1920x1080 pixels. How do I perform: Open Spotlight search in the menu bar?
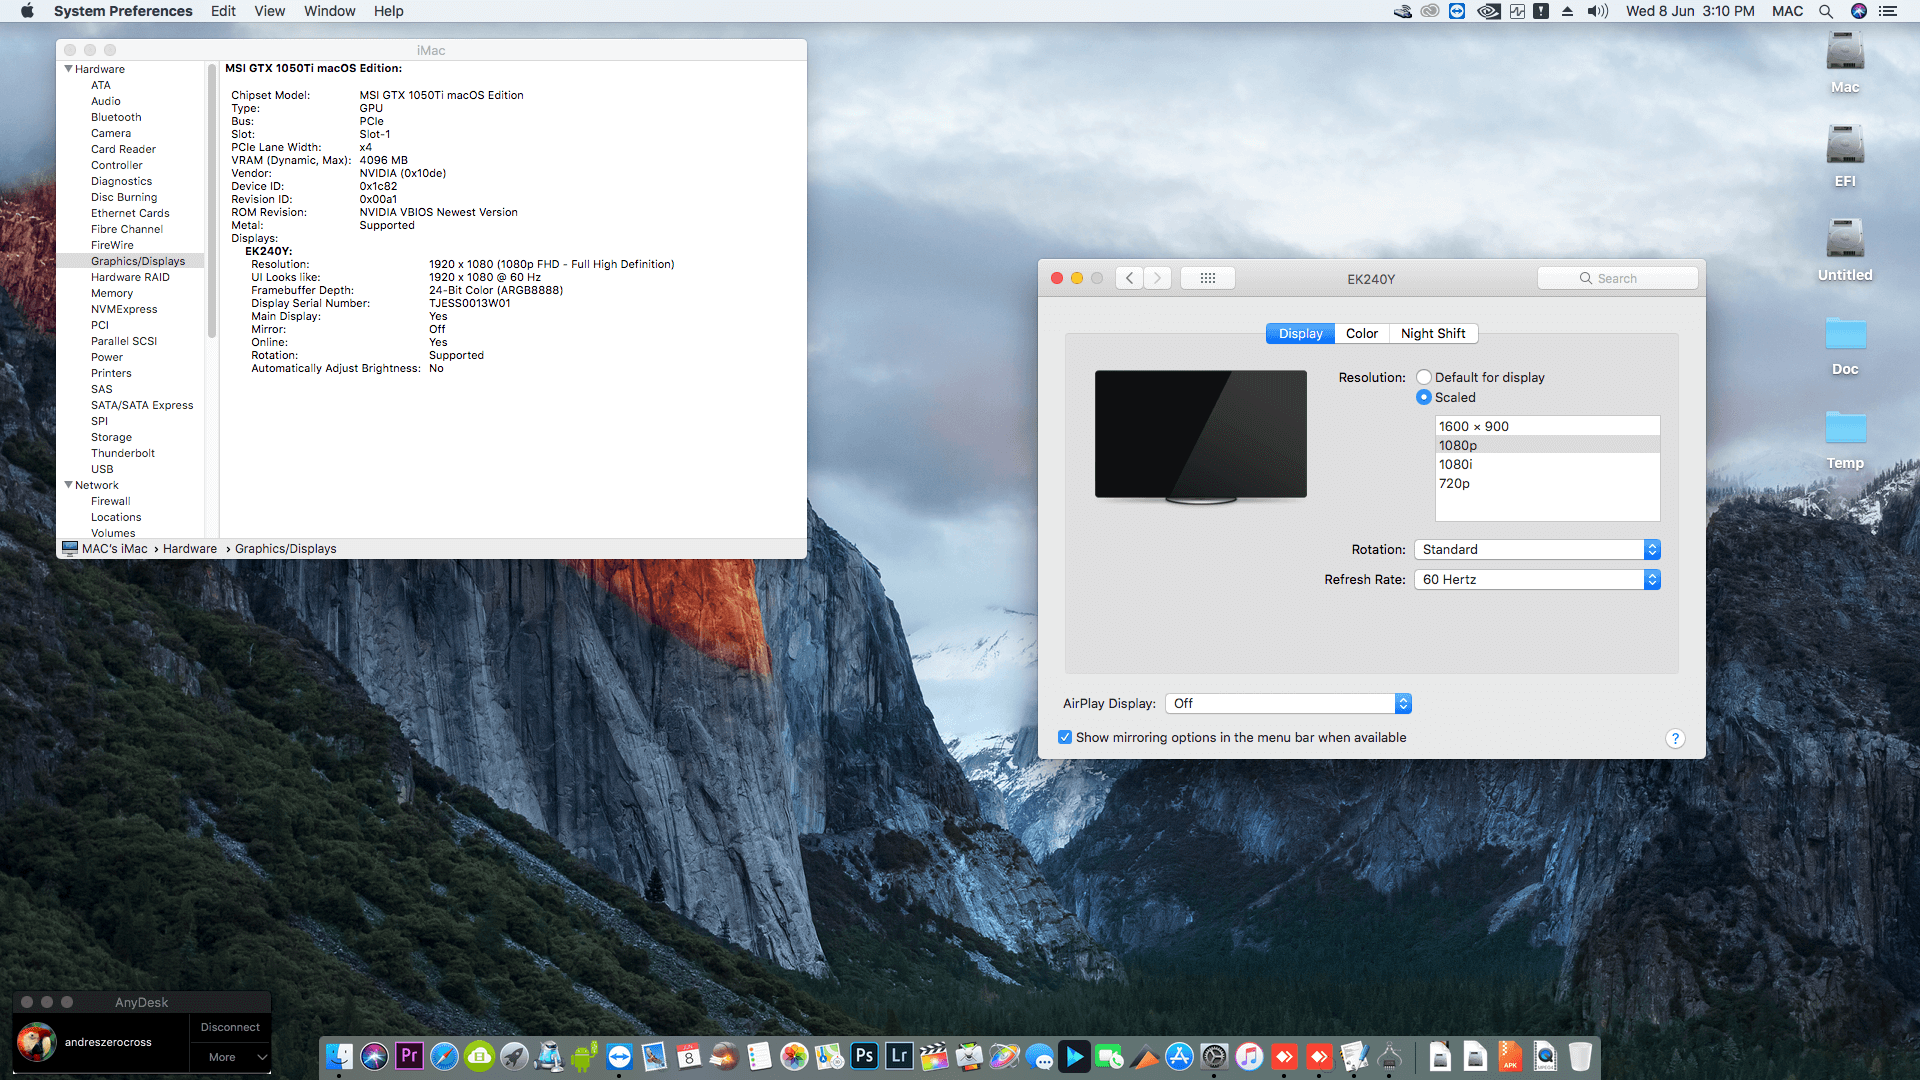click(1826, 11)
